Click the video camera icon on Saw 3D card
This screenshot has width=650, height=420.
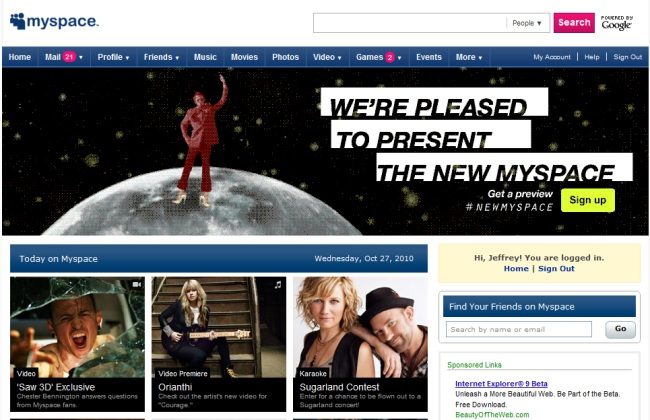point(137,284)
